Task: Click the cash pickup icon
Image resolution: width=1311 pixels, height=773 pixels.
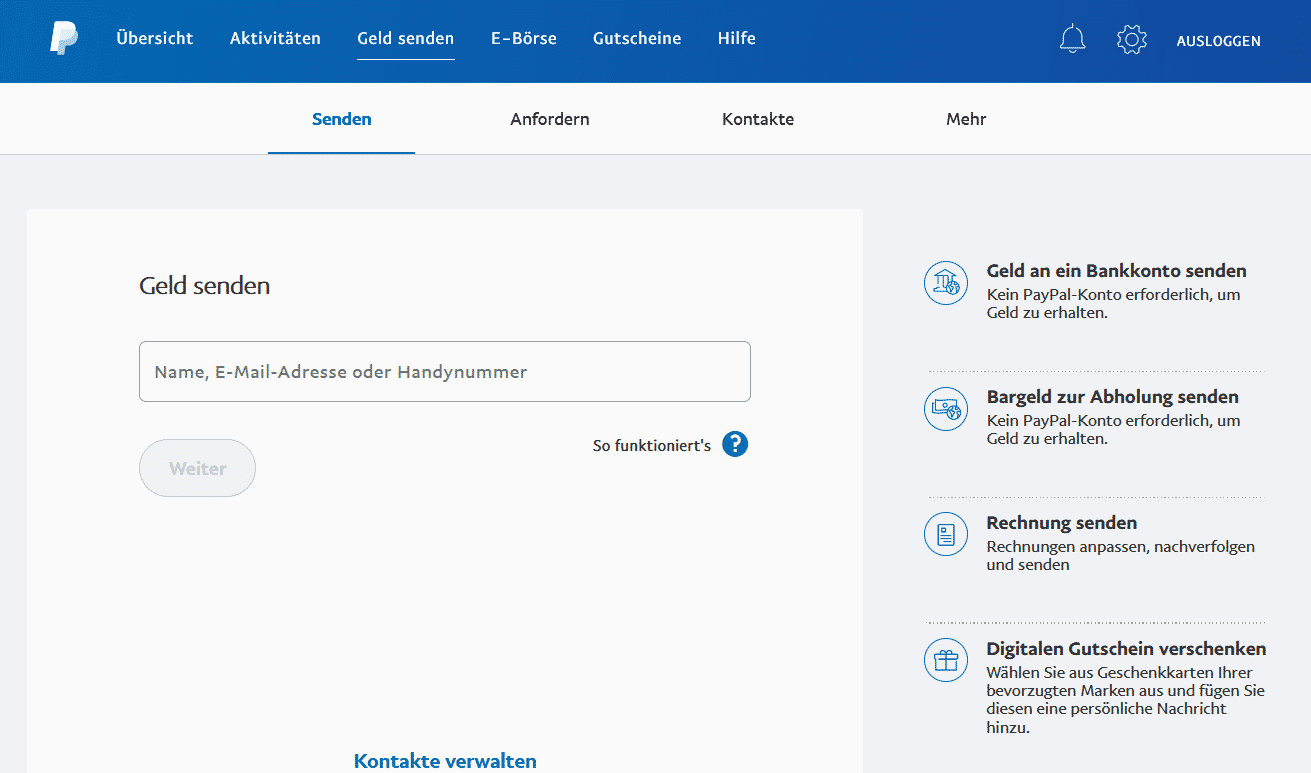Action: point(945,409)
